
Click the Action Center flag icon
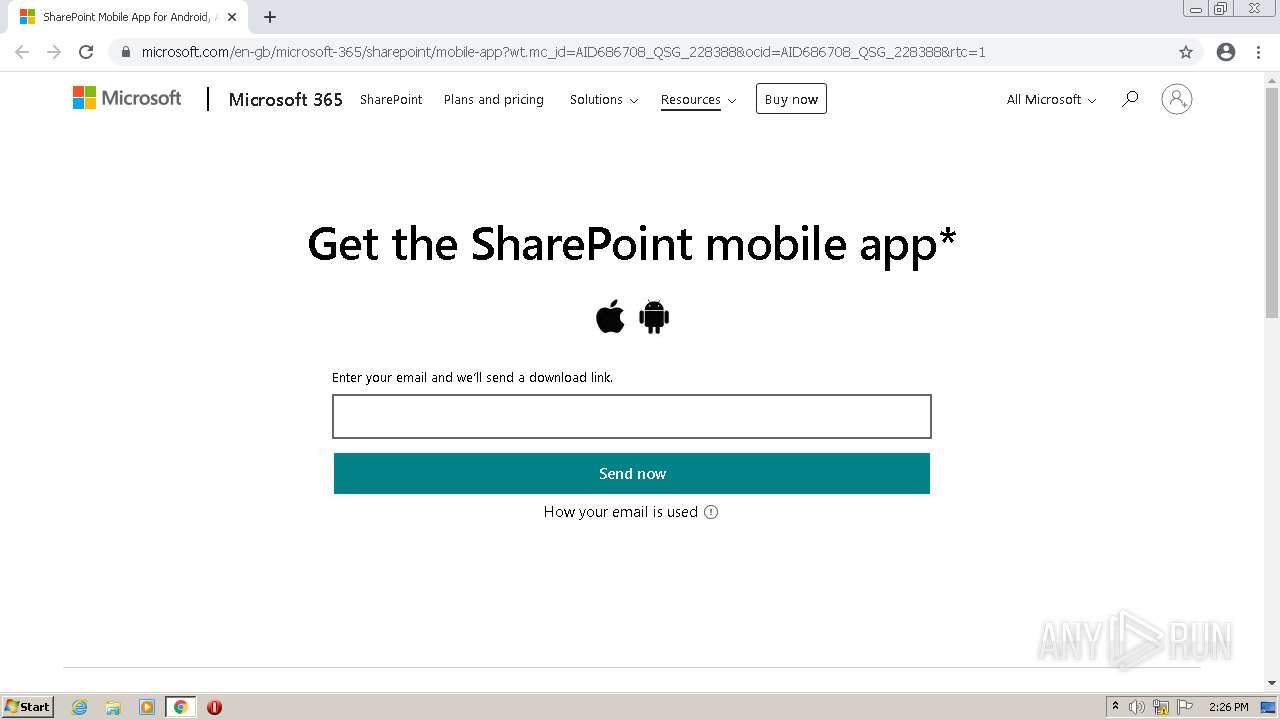coord(1185,707)
